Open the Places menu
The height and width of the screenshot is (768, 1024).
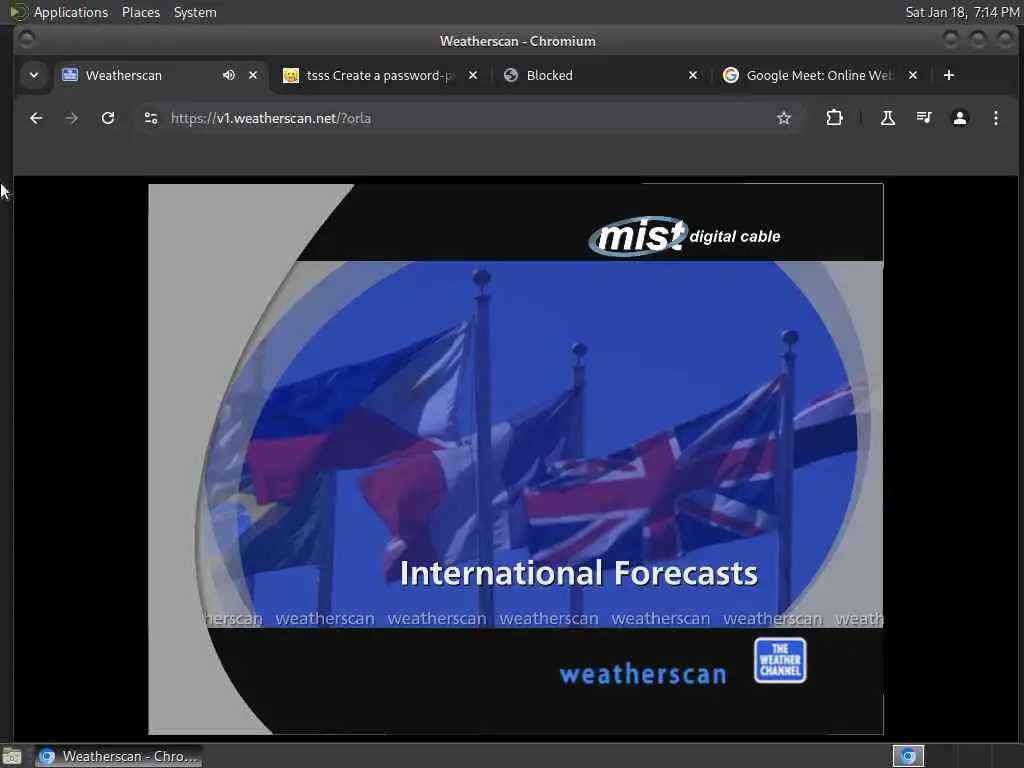140,12
